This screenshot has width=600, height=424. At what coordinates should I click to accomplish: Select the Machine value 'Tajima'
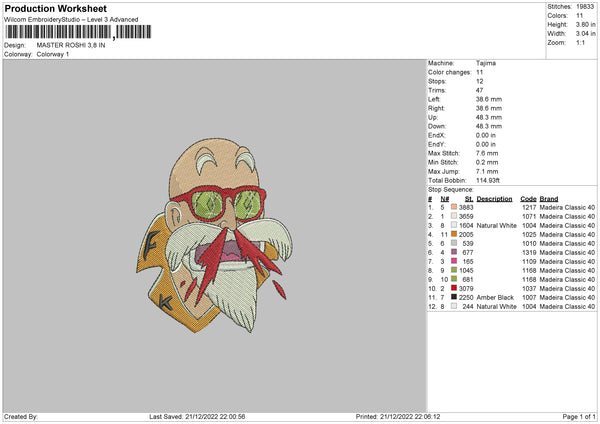[x=486, y=63]
